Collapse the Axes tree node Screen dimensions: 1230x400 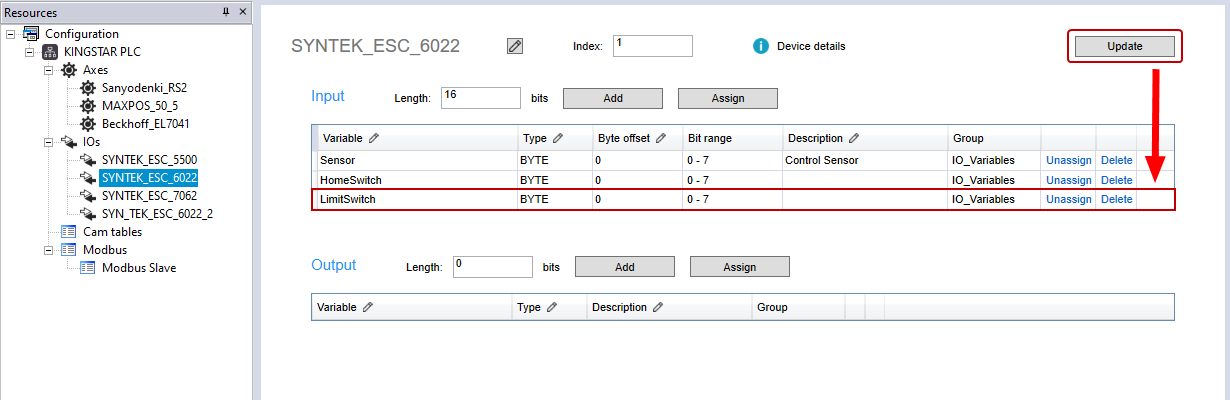(47, 70)
